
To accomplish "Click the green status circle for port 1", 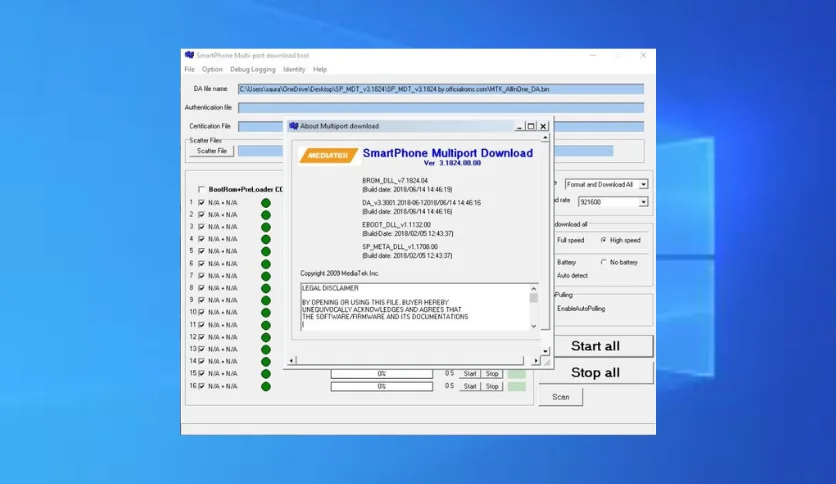I will 266,203.
